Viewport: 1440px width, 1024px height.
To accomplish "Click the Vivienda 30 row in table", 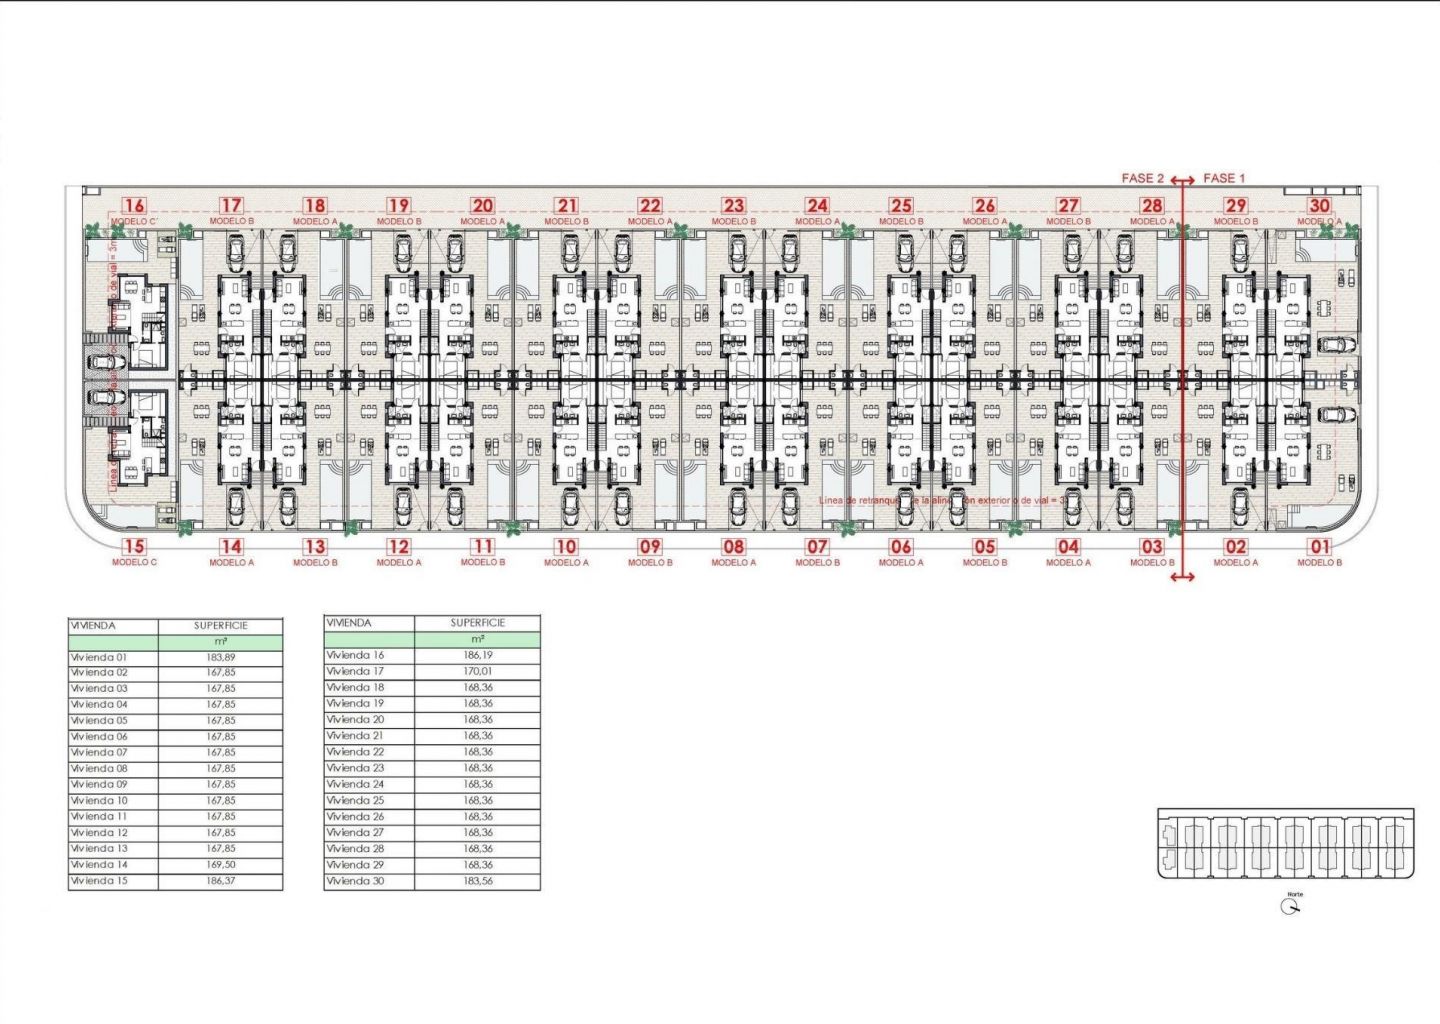I will 432,881.
